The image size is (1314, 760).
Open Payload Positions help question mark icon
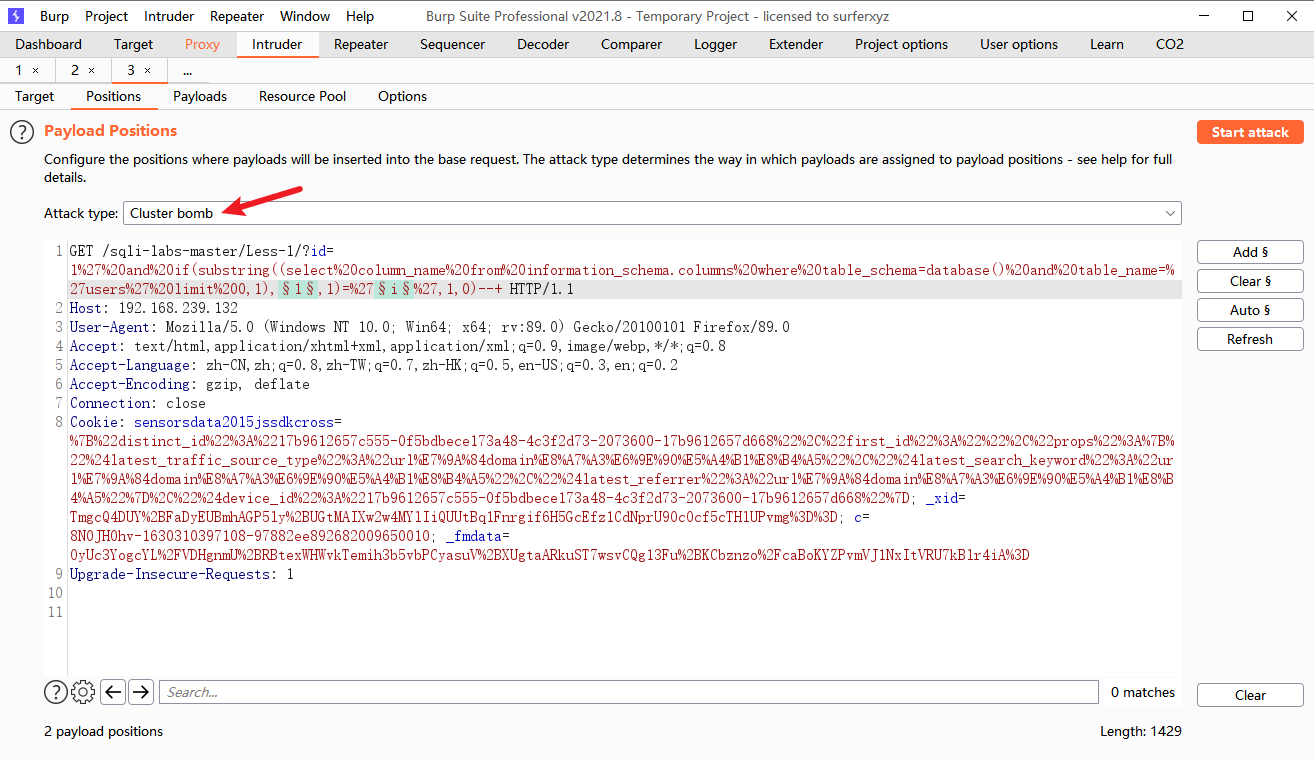click(22, 132)
